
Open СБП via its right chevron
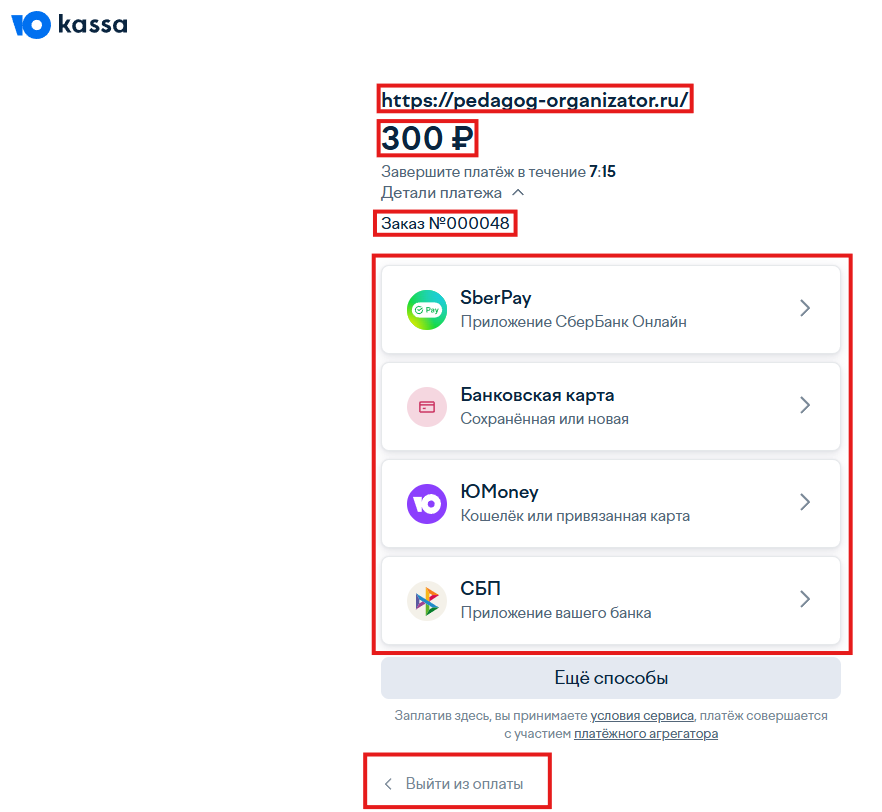click(x=805, y=598)
